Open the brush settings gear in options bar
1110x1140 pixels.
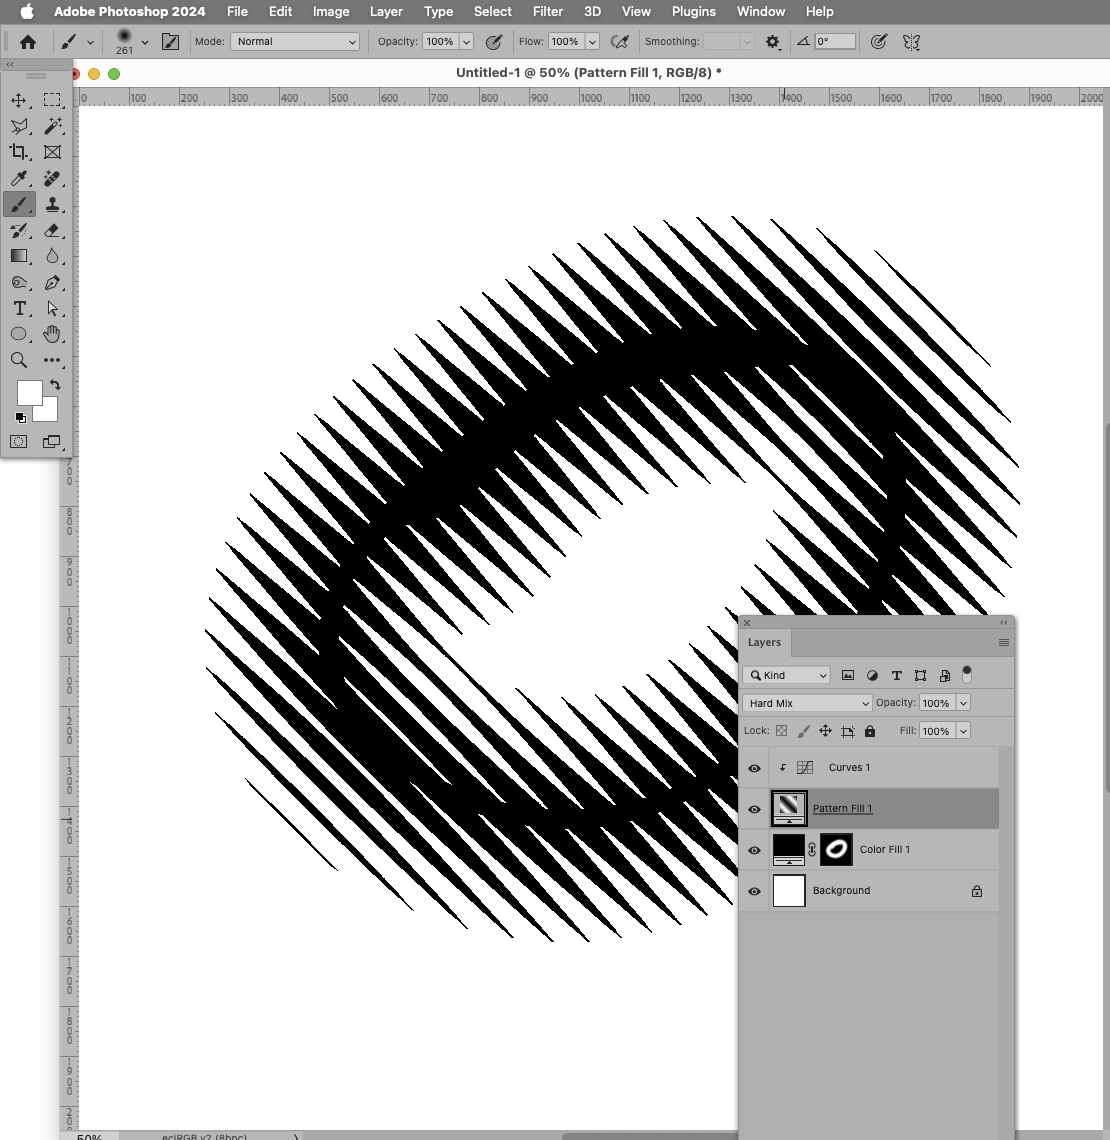(x=772, y=41)
